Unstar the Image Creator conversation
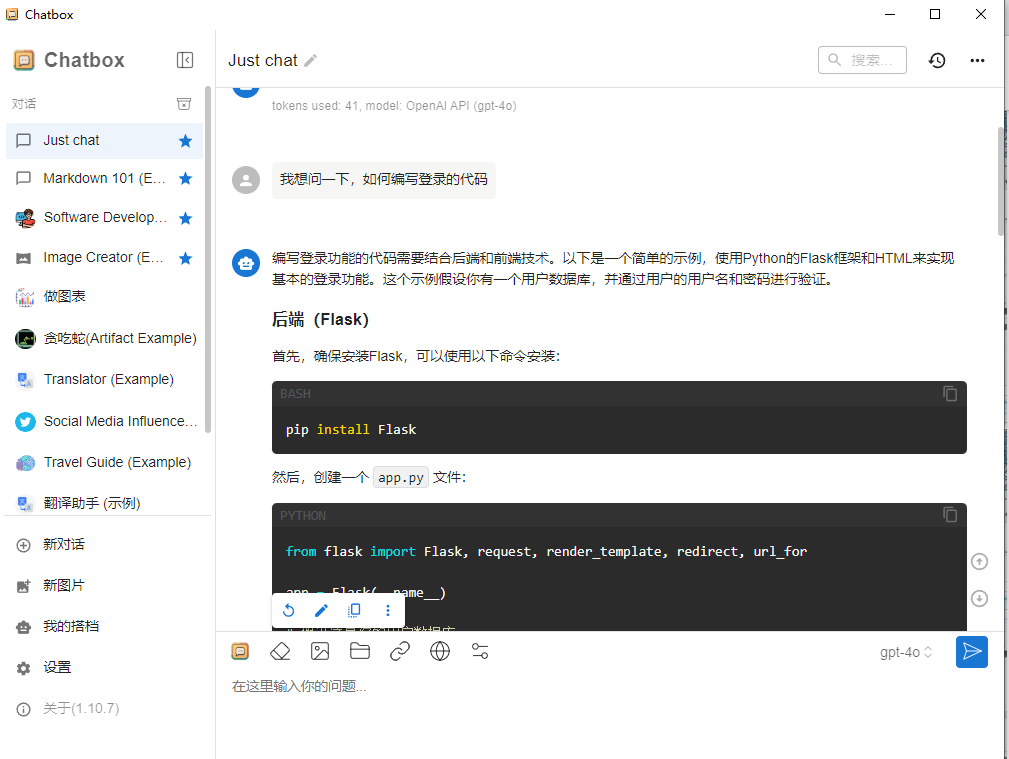 click(x=185, y=258)
